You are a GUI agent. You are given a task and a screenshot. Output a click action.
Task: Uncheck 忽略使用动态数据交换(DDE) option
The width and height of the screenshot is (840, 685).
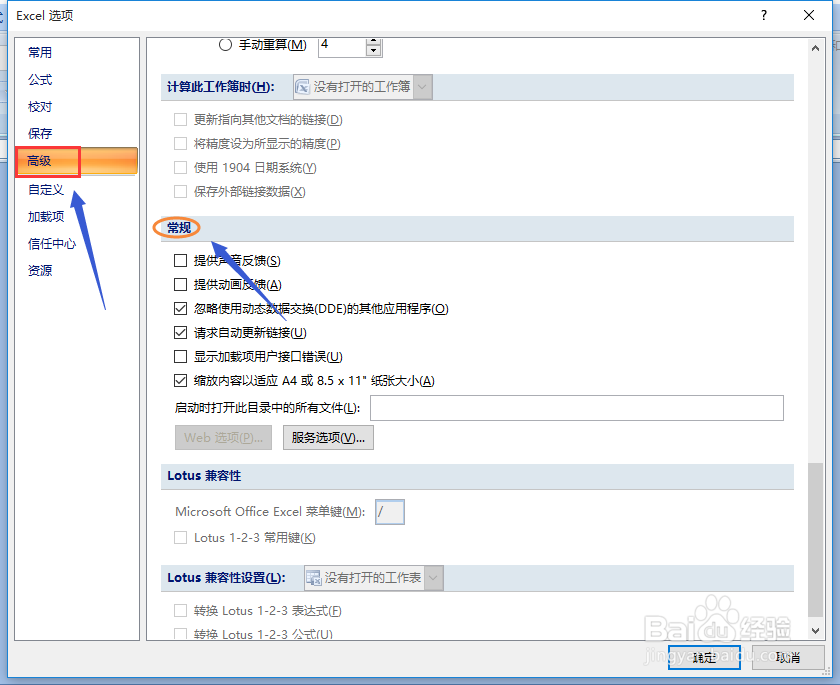[181, 308]
